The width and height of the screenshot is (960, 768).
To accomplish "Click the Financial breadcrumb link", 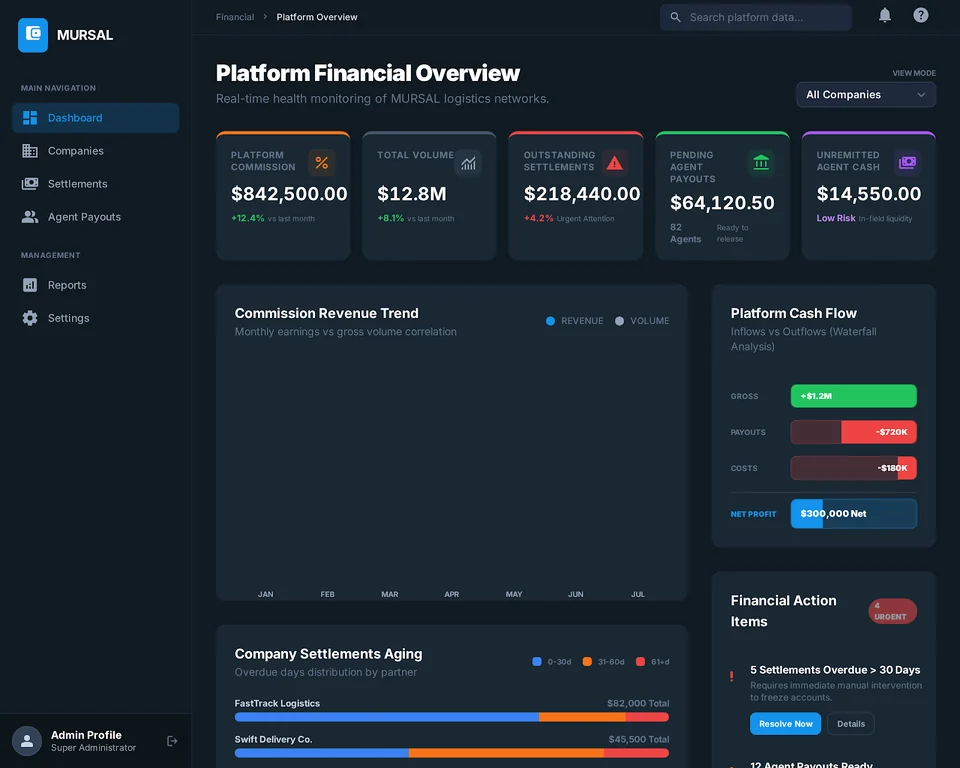I will coord(235,17).
